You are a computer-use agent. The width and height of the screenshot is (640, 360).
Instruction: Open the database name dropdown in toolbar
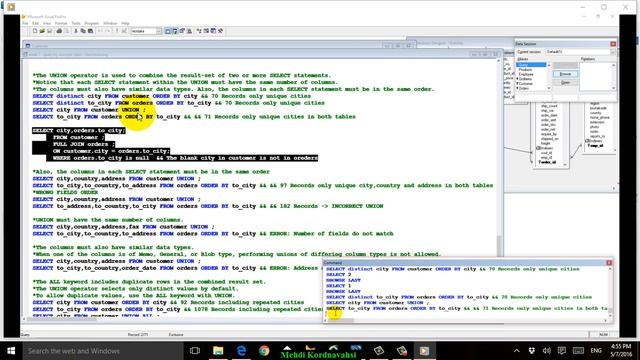[x=159, y=31]
